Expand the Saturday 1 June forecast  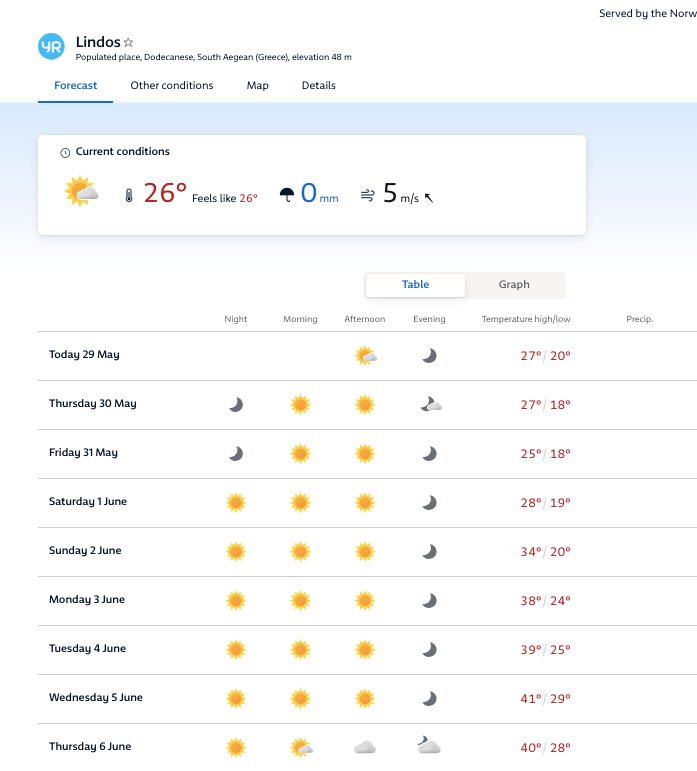coord(88,502)
